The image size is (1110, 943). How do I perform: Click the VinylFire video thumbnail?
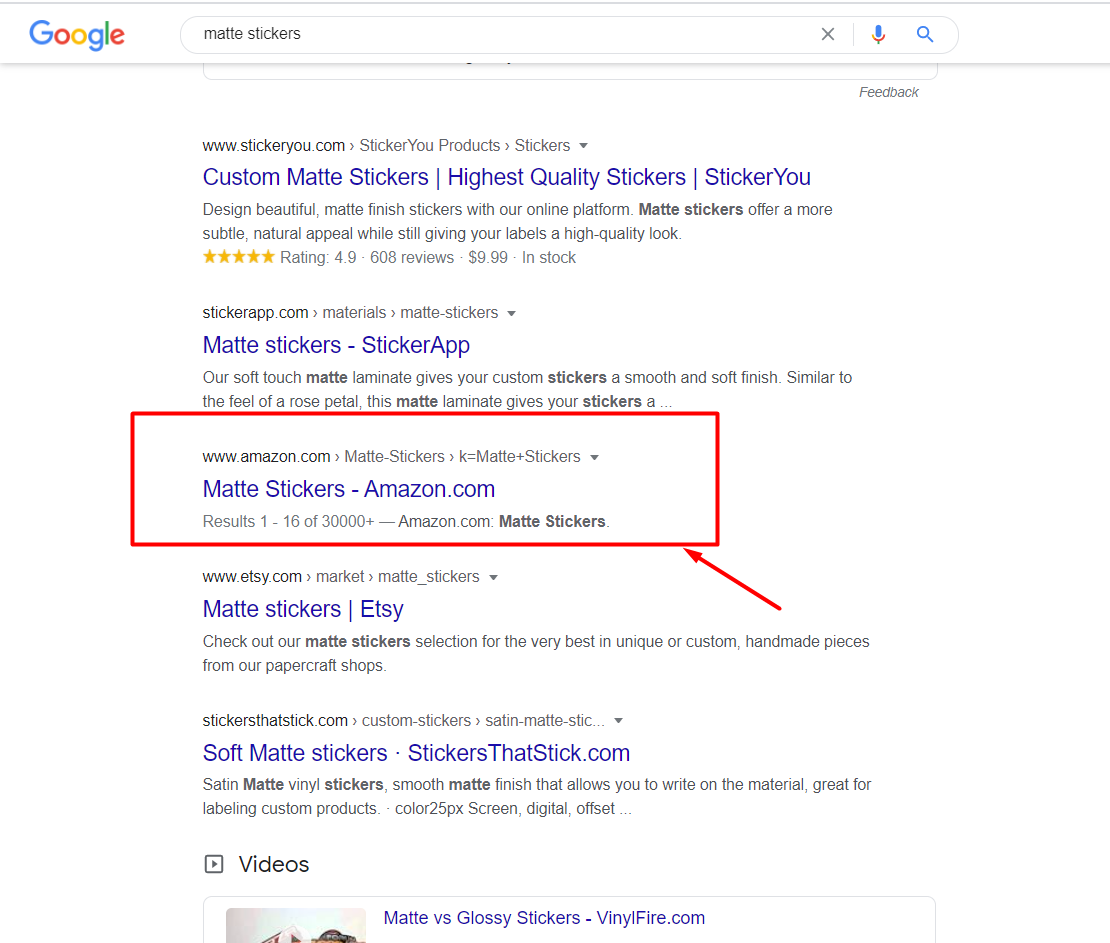[x=296, y=925]
